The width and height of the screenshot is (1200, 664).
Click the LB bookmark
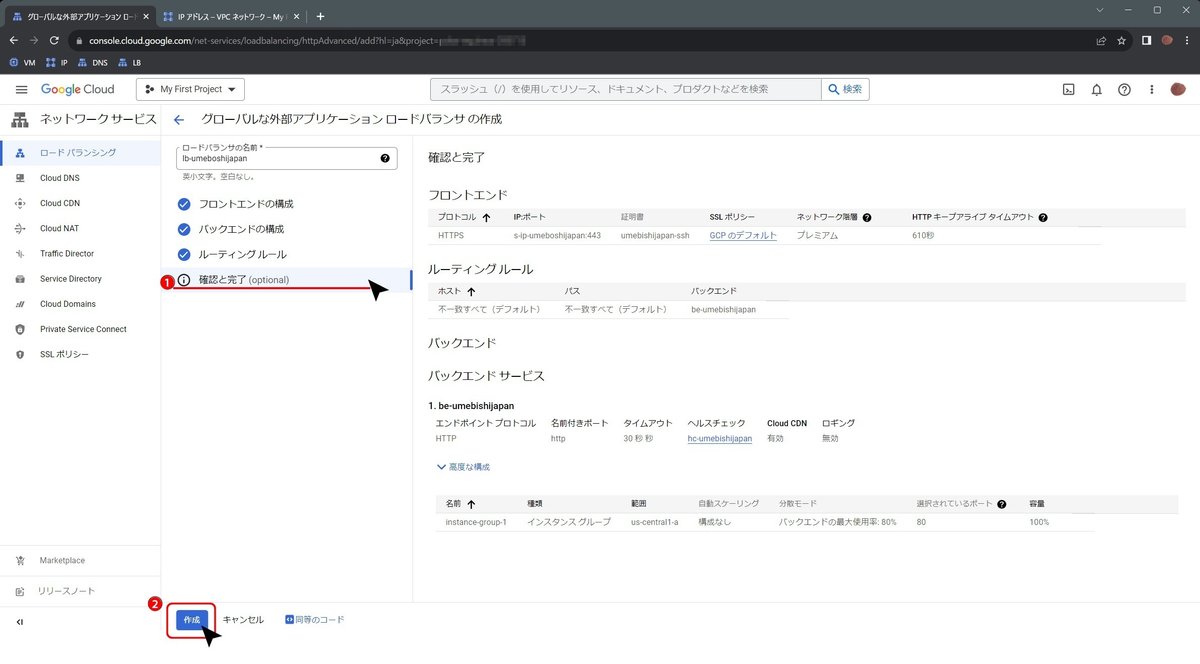[129, 62]
